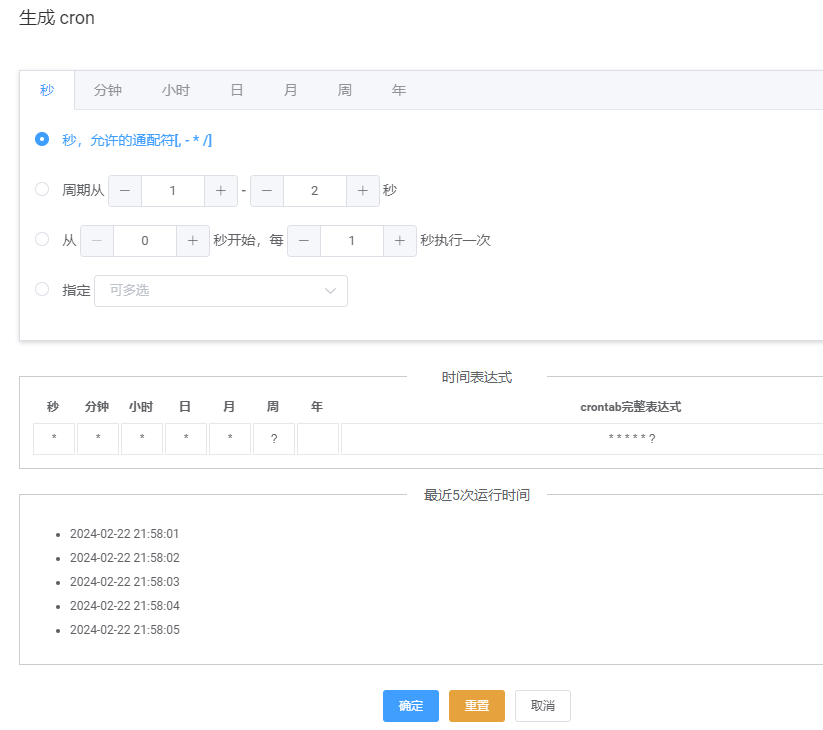Click the 周期从 end input showing 2

click(315, 191)
